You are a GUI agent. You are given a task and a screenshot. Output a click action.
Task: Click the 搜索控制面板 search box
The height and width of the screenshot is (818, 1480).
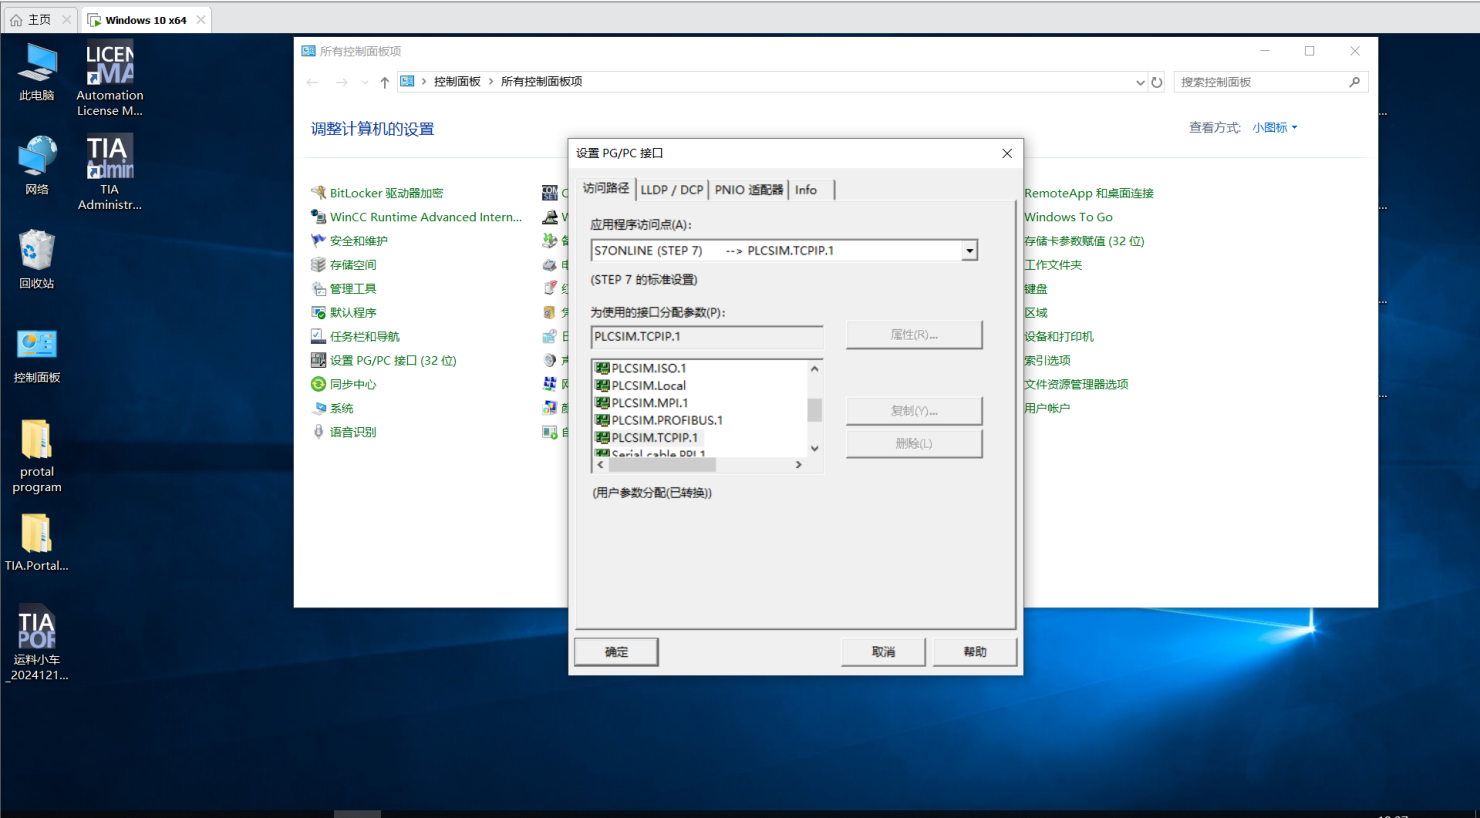coord(1270,82)
